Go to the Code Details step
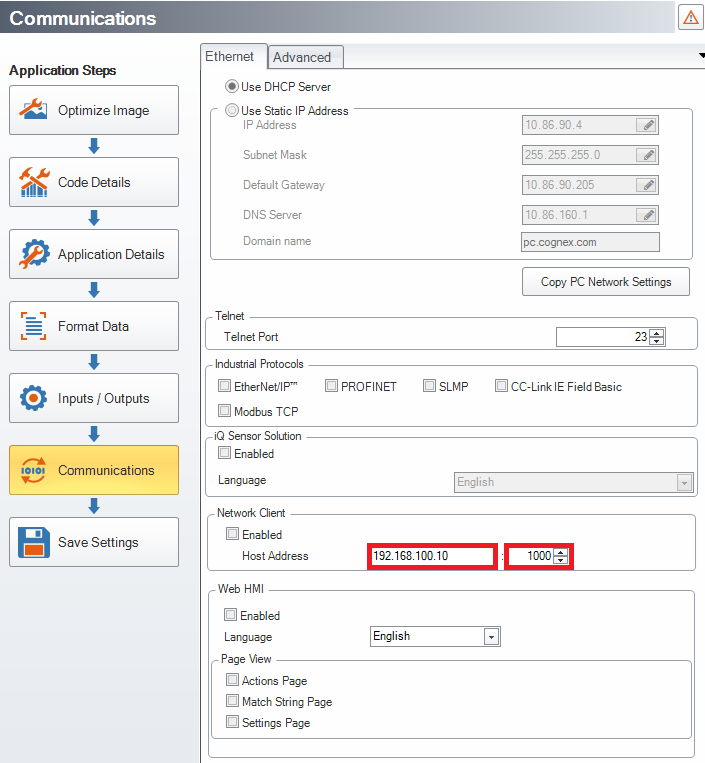 (94, 182)
